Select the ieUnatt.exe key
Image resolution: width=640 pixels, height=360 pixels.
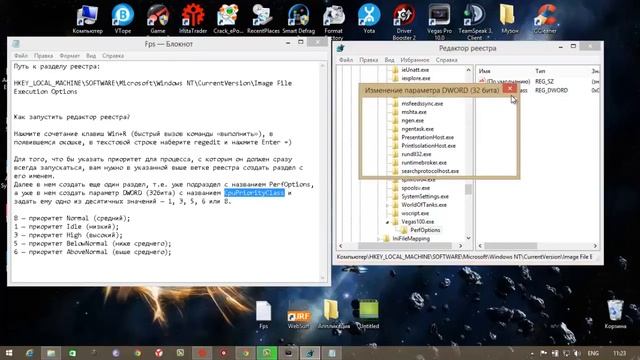(415, 70)
